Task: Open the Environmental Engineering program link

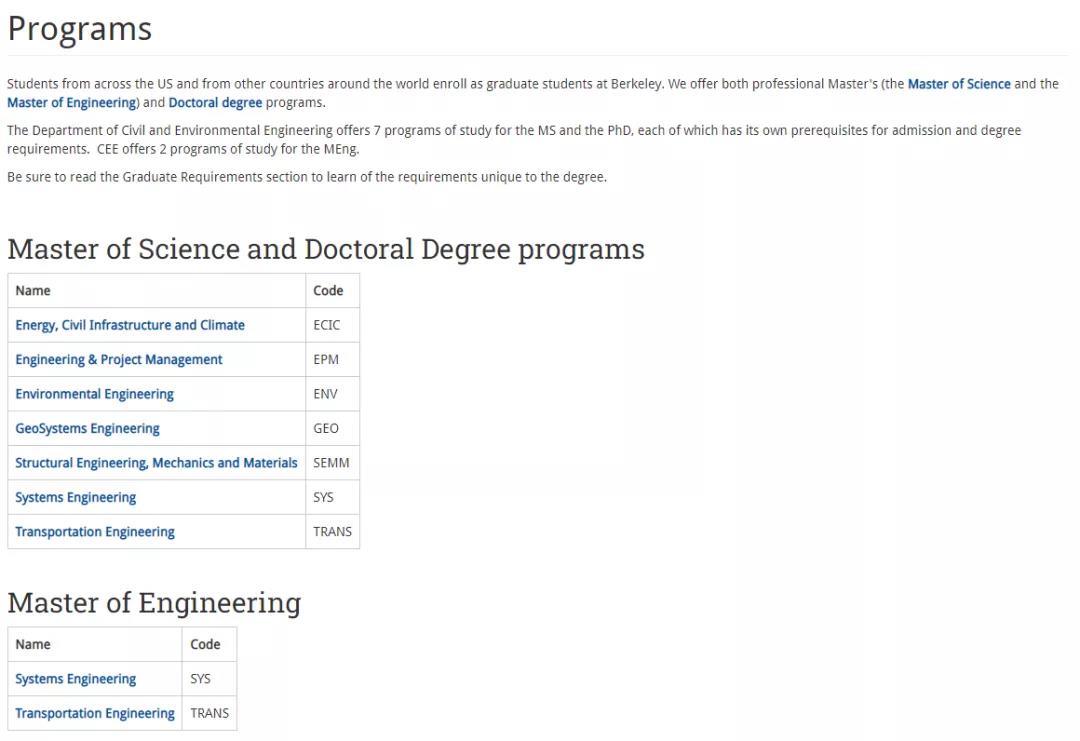Action: click(x=94, y=394)
